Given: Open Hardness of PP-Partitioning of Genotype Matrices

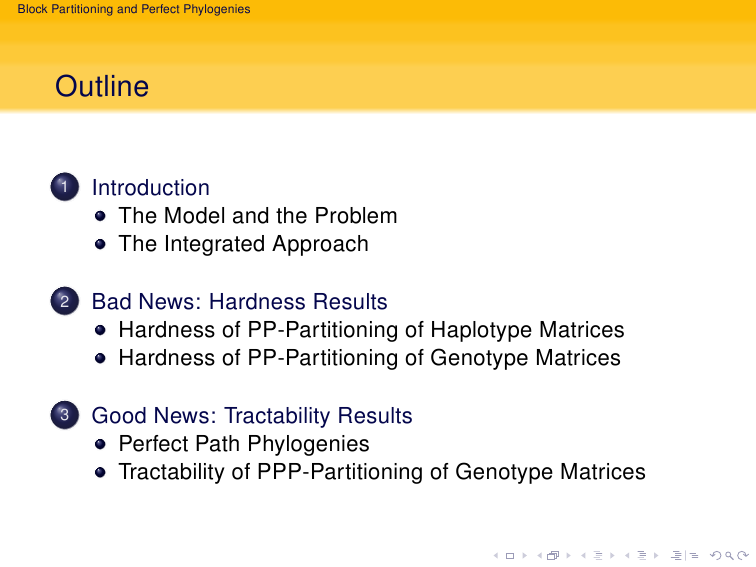Looking at the screenshot, I should point(369,358).
